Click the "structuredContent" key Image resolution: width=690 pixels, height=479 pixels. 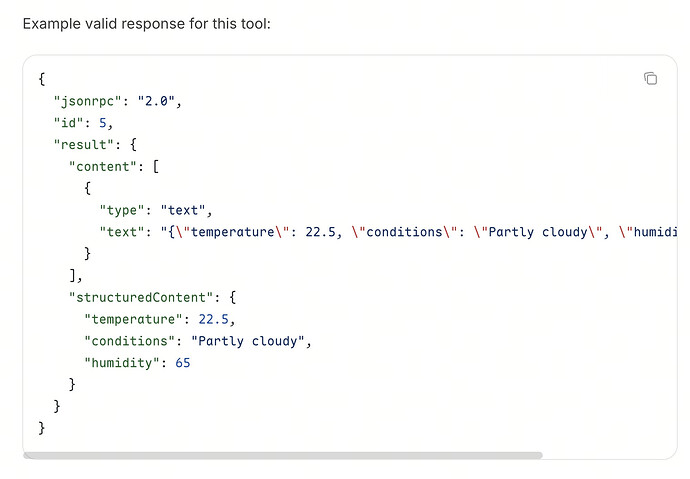click(141, 297)
